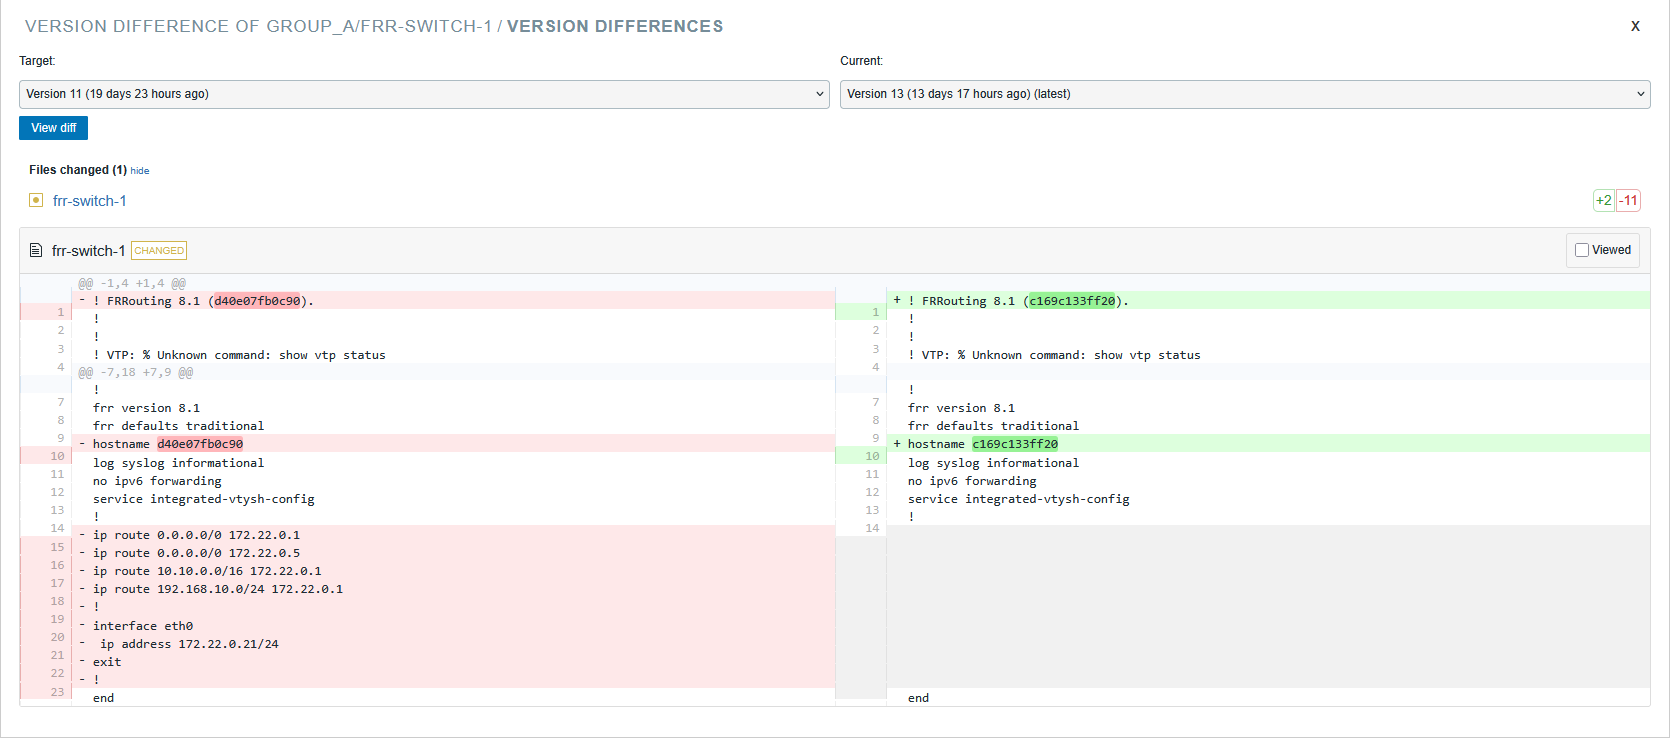Close the version differences dialog
The image size is (1670, 738).
[x=1635, y=26]
